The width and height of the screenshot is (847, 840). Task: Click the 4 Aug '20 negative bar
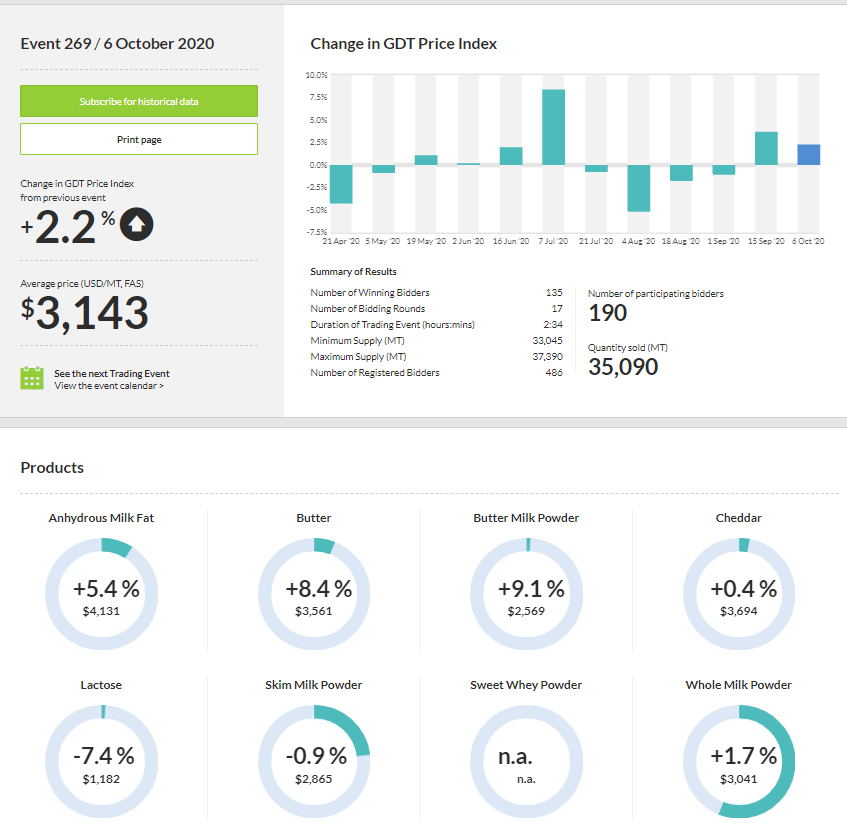tap(639, 188)
